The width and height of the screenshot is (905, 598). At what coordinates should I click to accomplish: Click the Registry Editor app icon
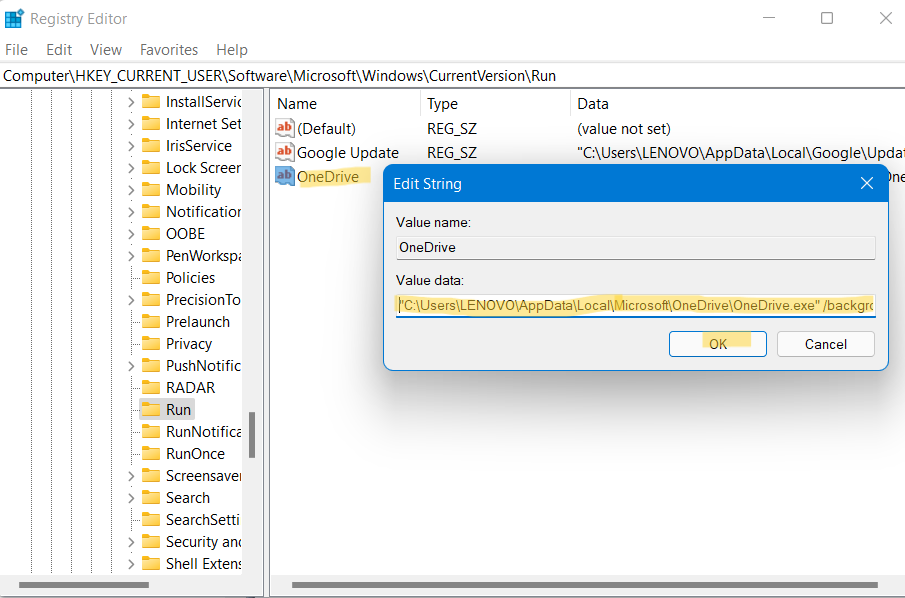[14, 18]
